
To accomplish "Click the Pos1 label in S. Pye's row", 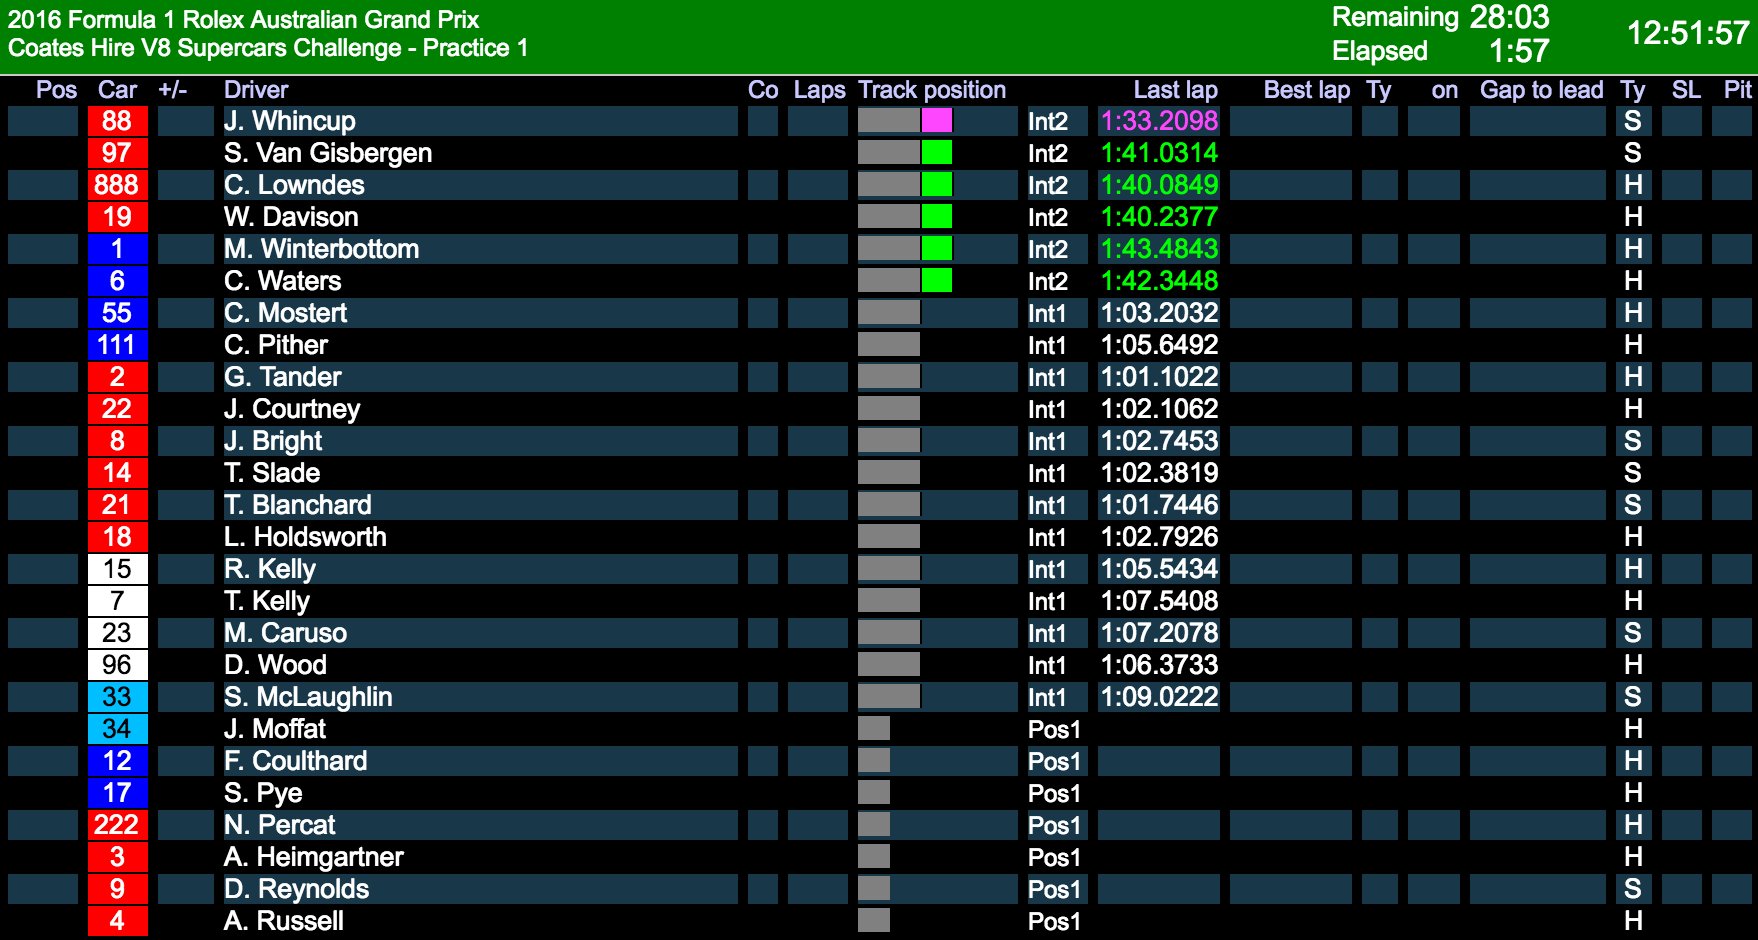I will [x=1054, y=793].
